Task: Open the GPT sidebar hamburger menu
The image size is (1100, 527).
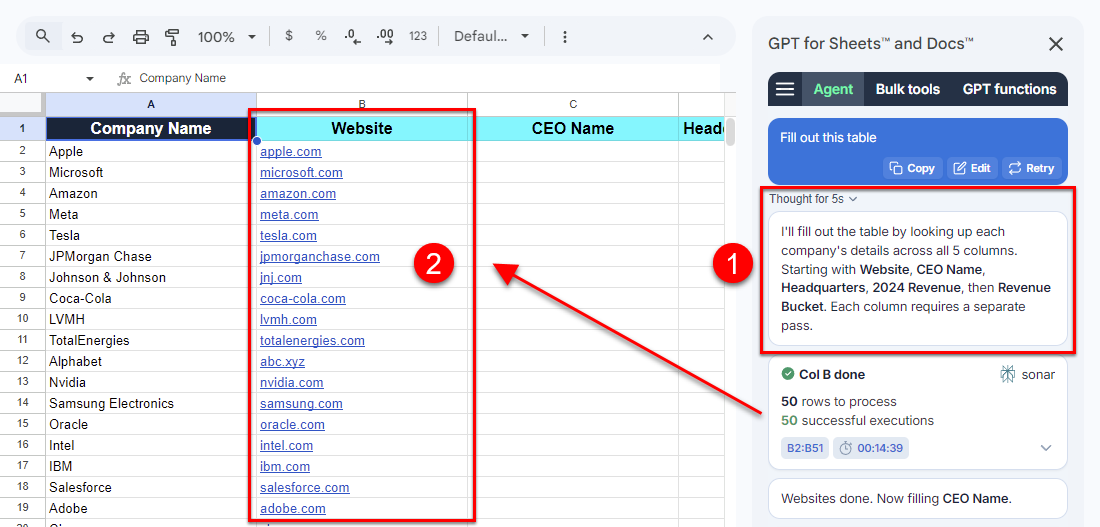Action: [x=785, y=89]
